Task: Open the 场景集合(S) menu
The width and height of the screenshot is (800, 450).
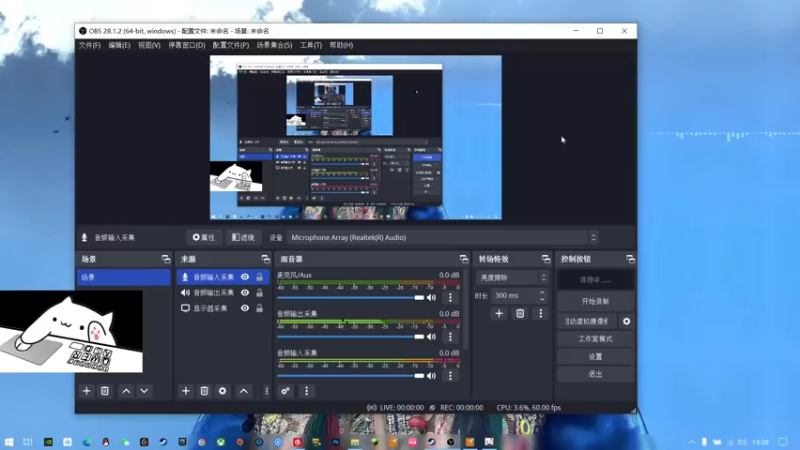Action: (274, 45)
